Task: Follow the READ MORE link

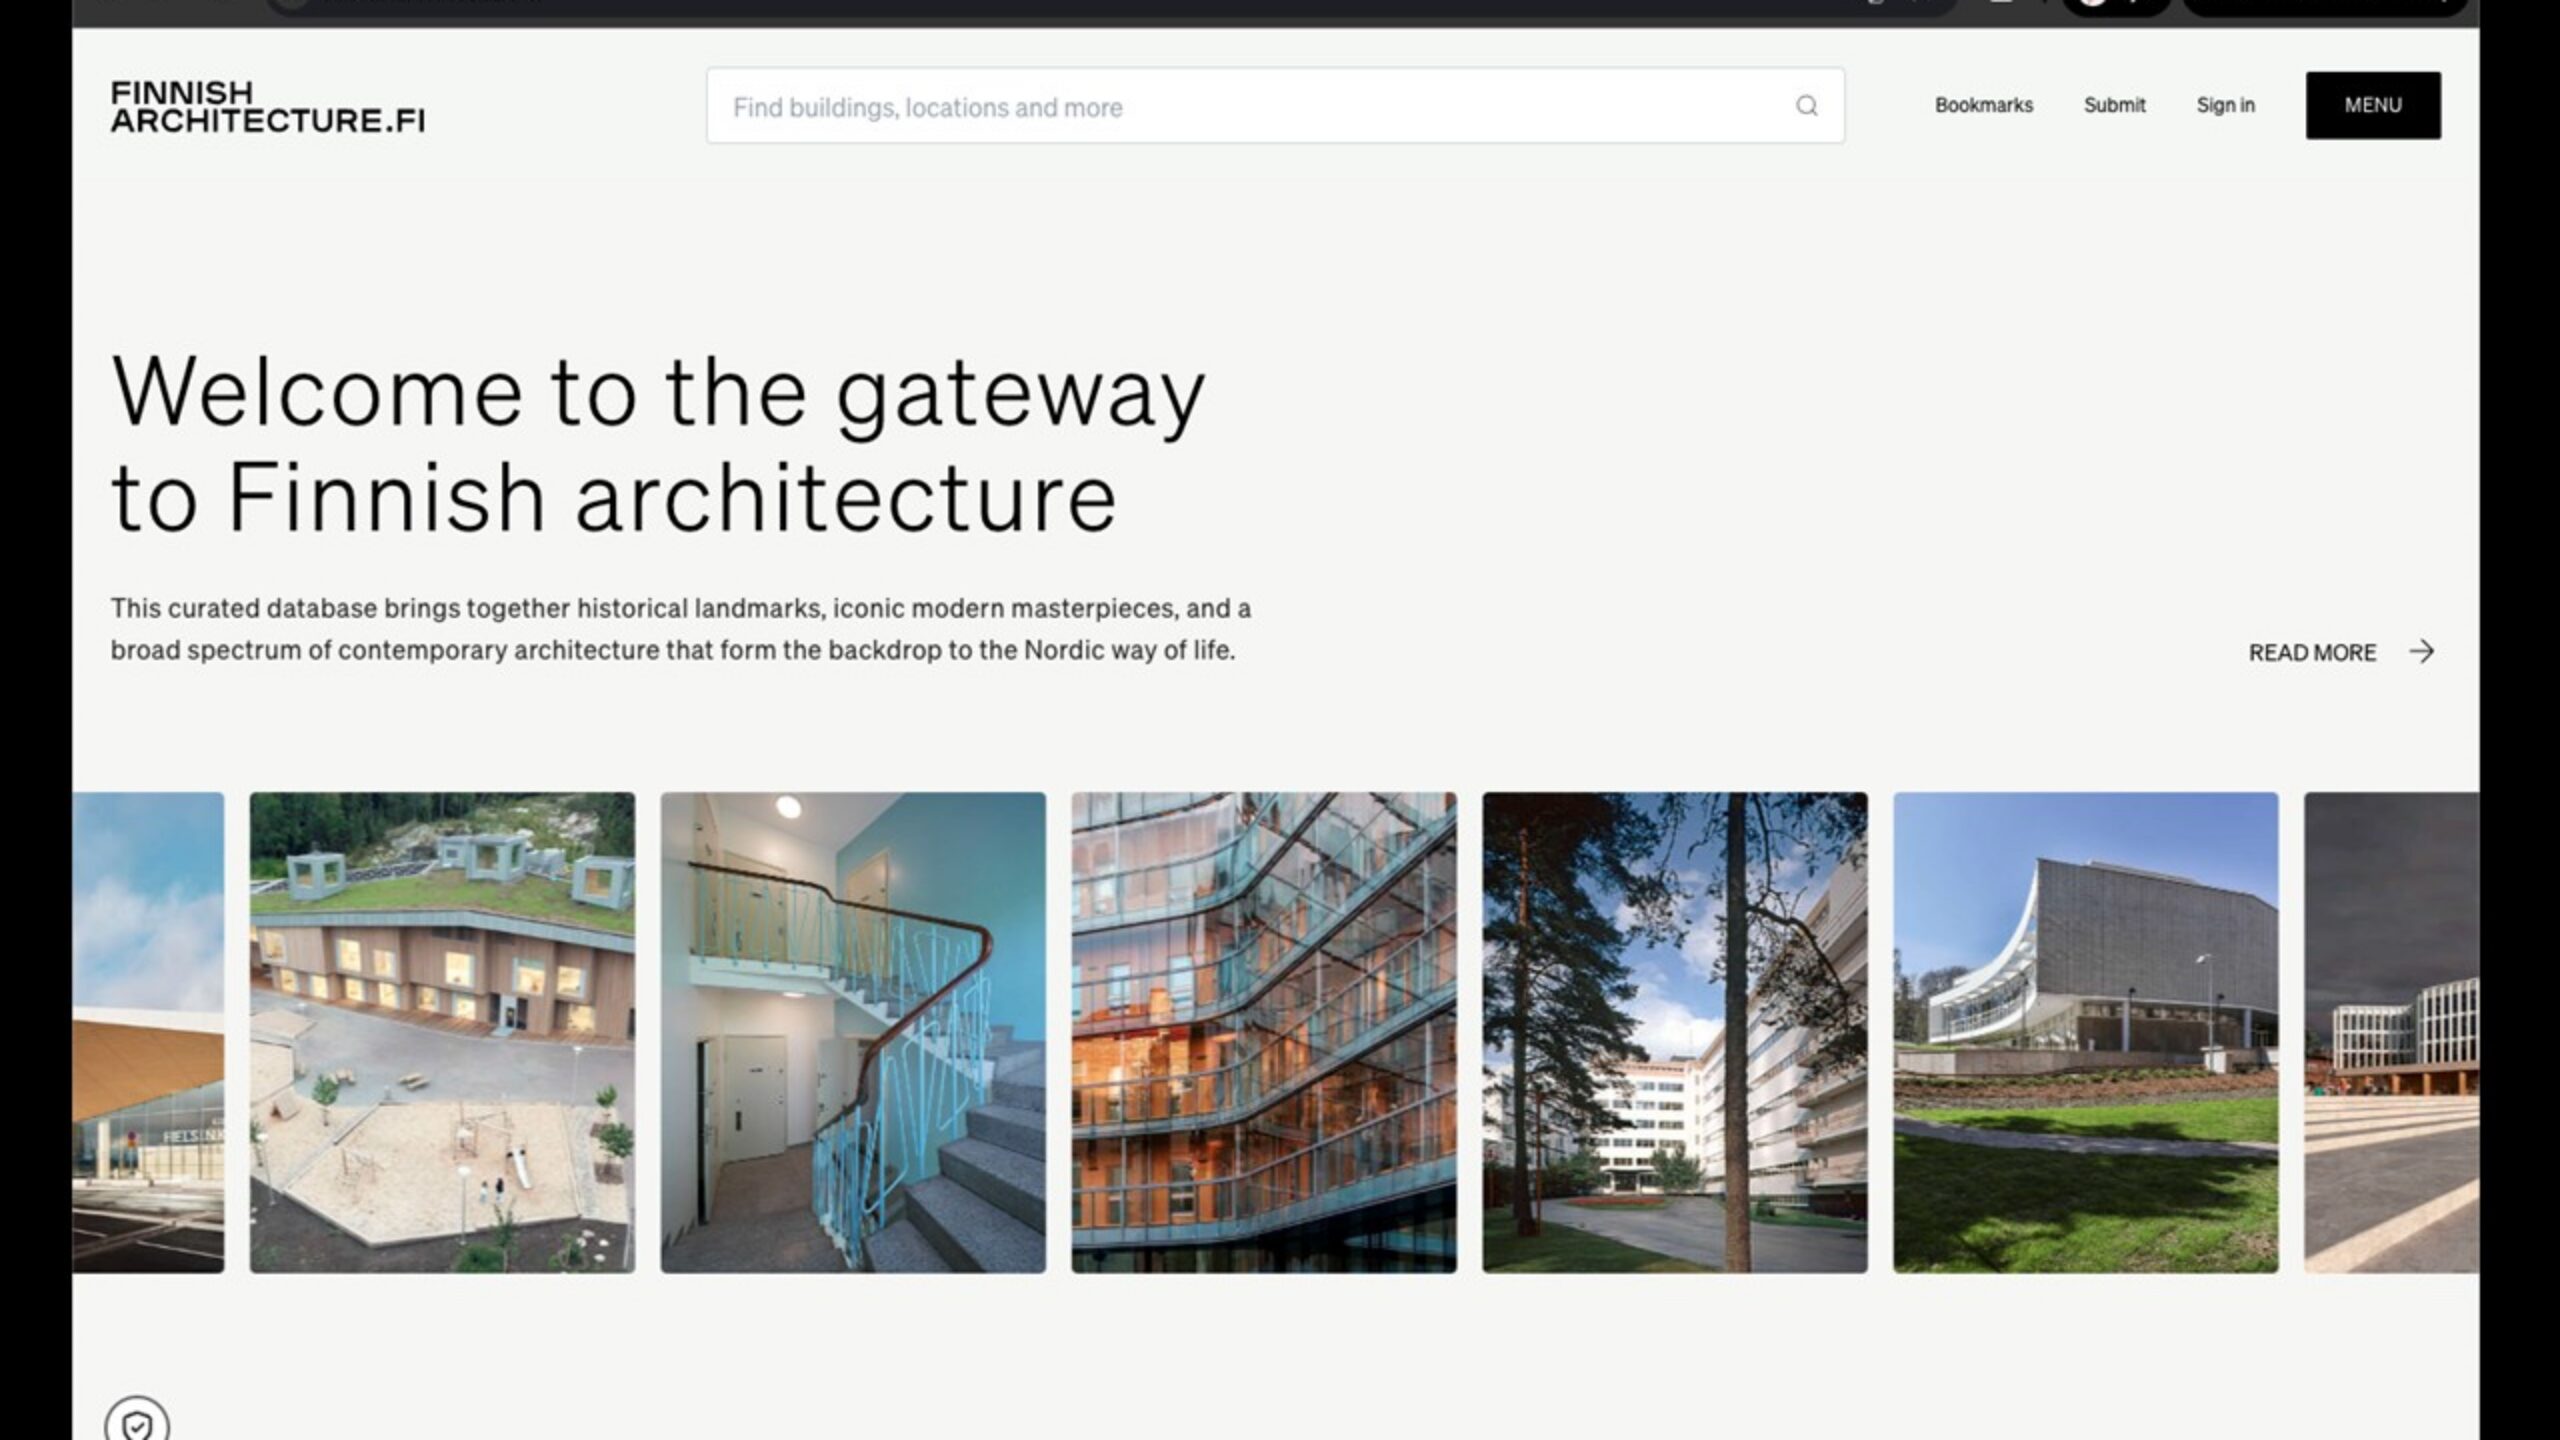Action: pyautogui.click(x=2311, y=653)
